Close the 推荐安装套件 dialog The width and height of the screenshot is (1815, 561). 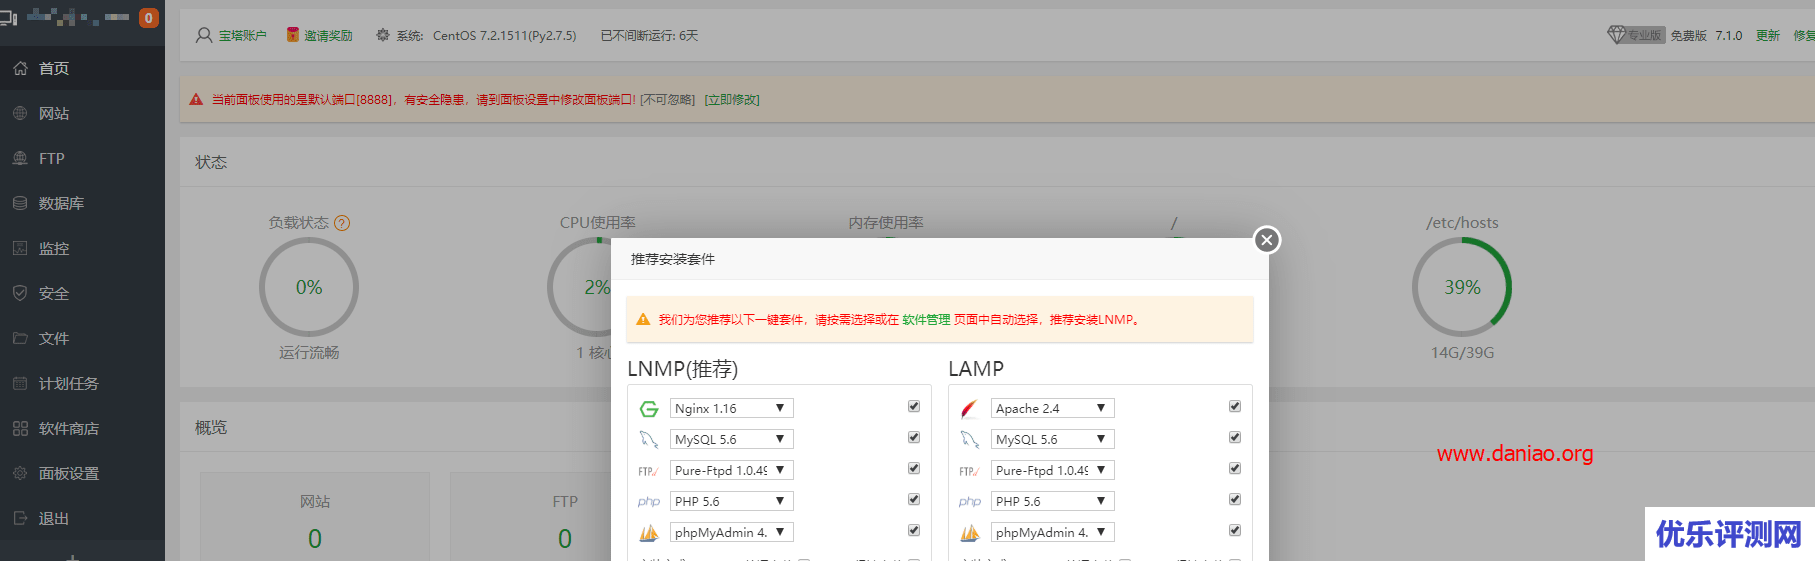pyautogui.click(x=1267, y=240)
